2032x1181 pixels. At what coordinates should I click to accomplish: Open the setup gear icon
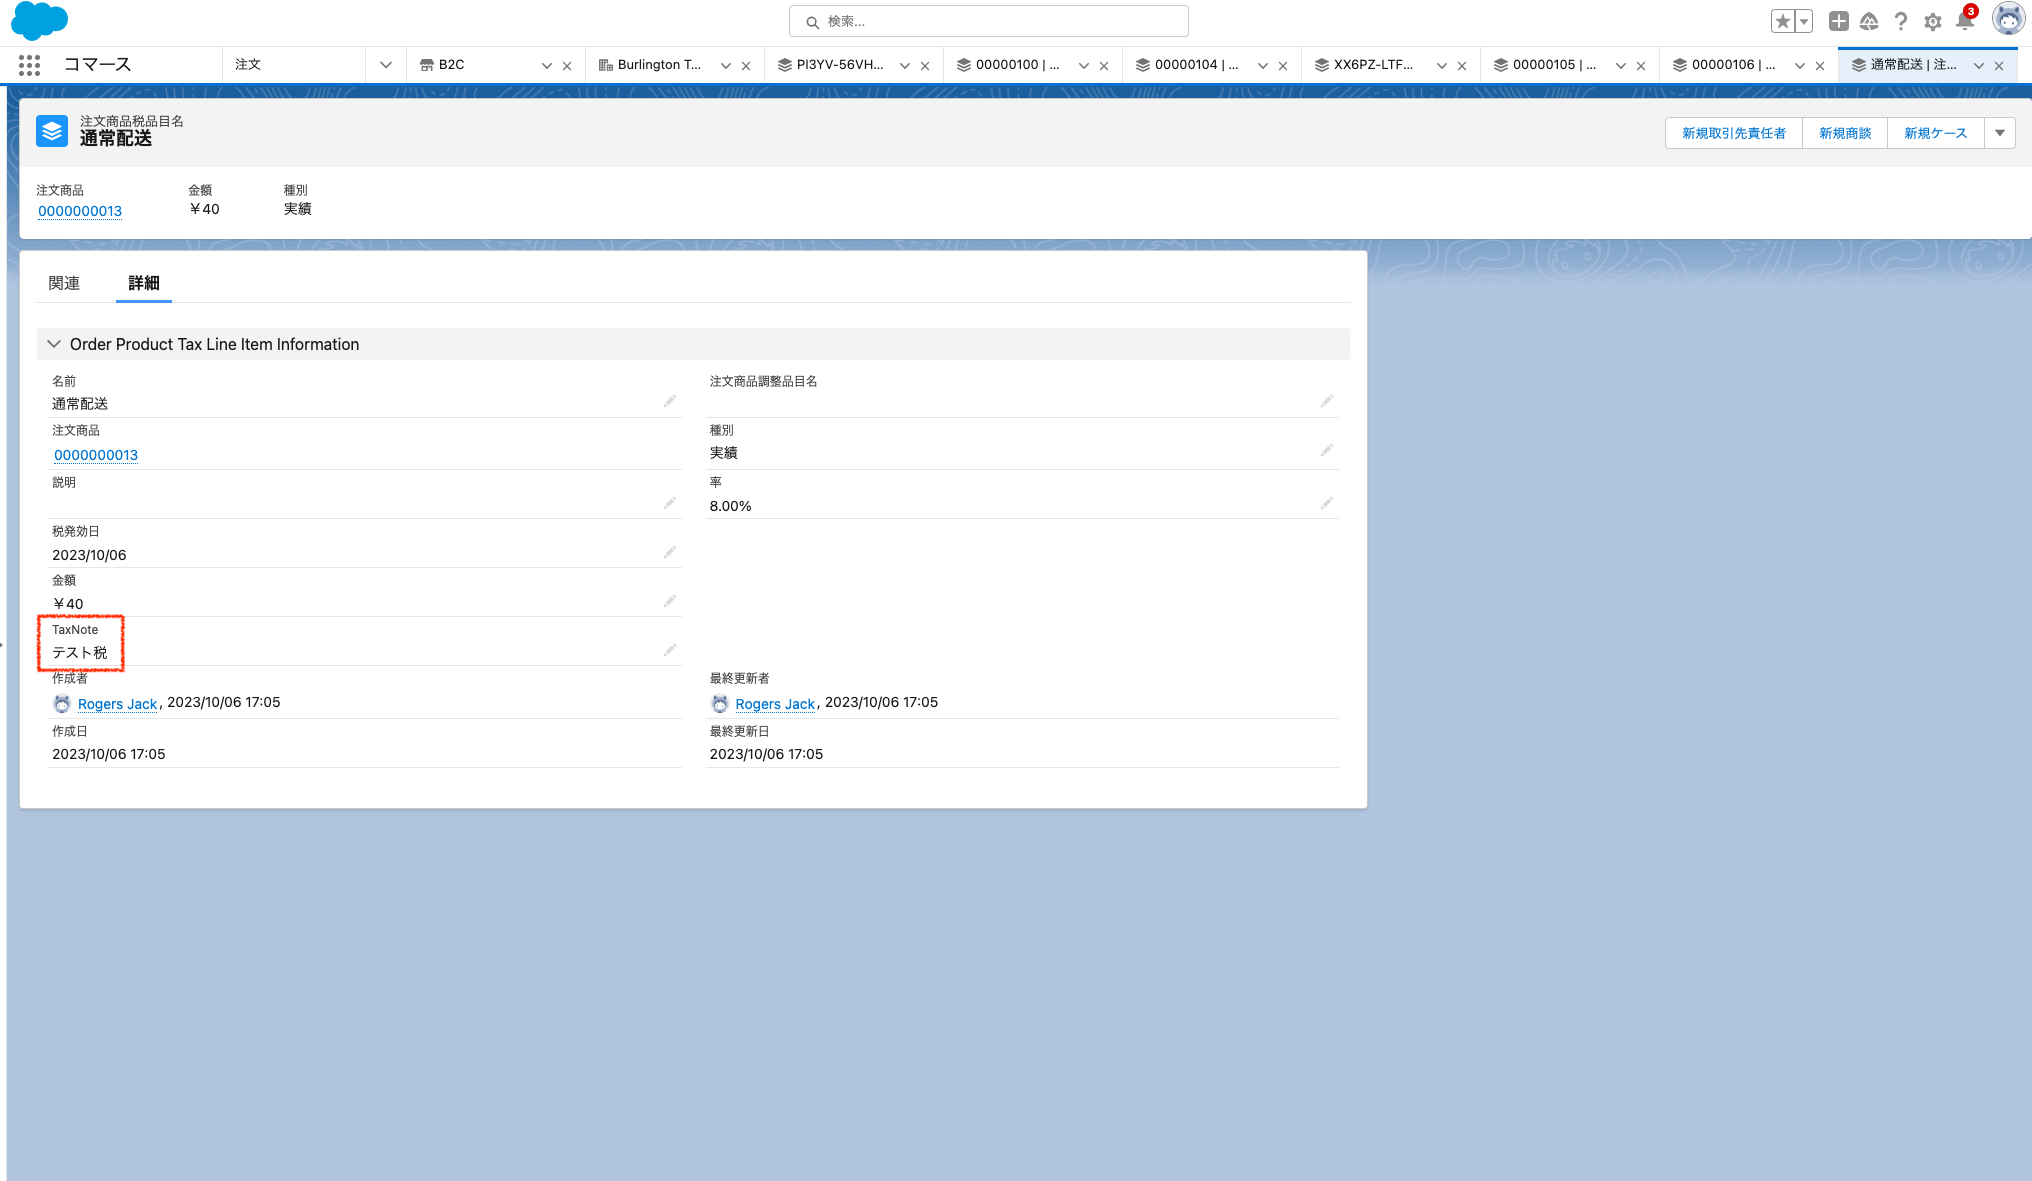[x=1933, y=21]
